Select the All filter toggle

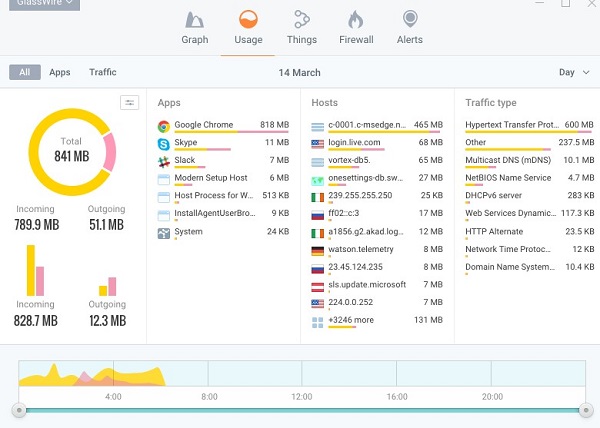(24, 72)
